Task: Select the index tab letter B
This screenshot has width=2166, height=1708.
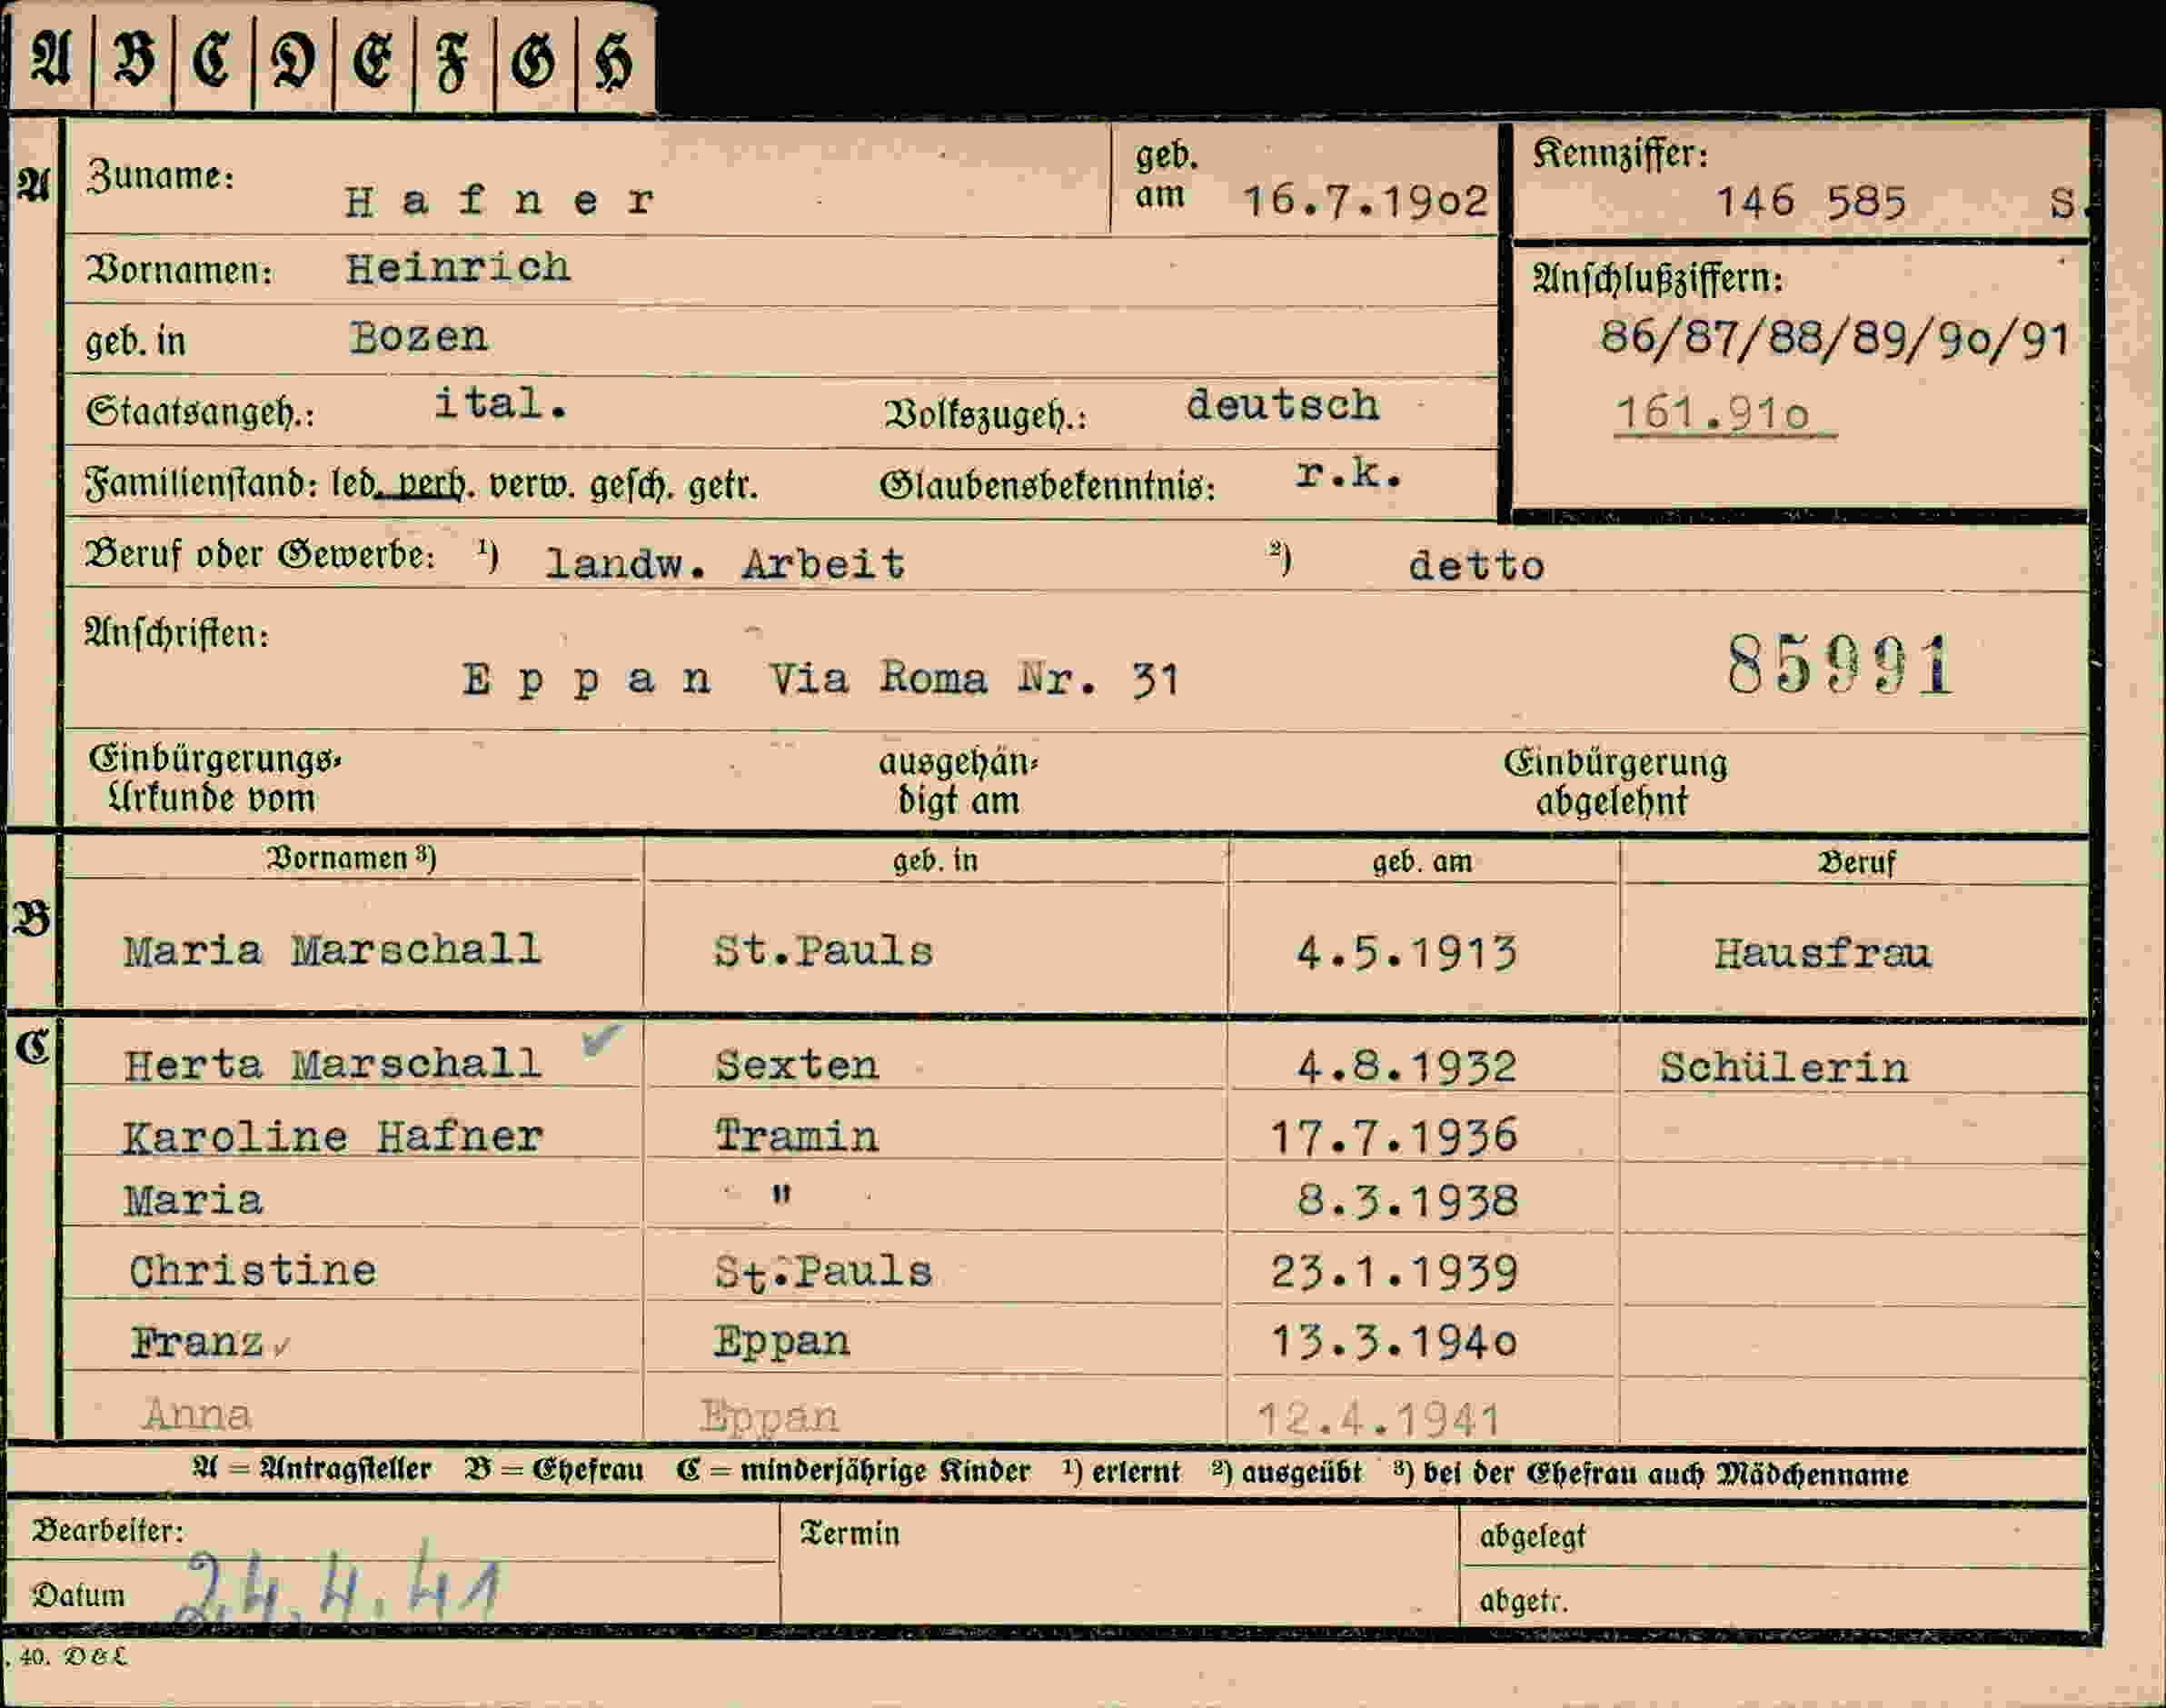Action: (134, 58)
